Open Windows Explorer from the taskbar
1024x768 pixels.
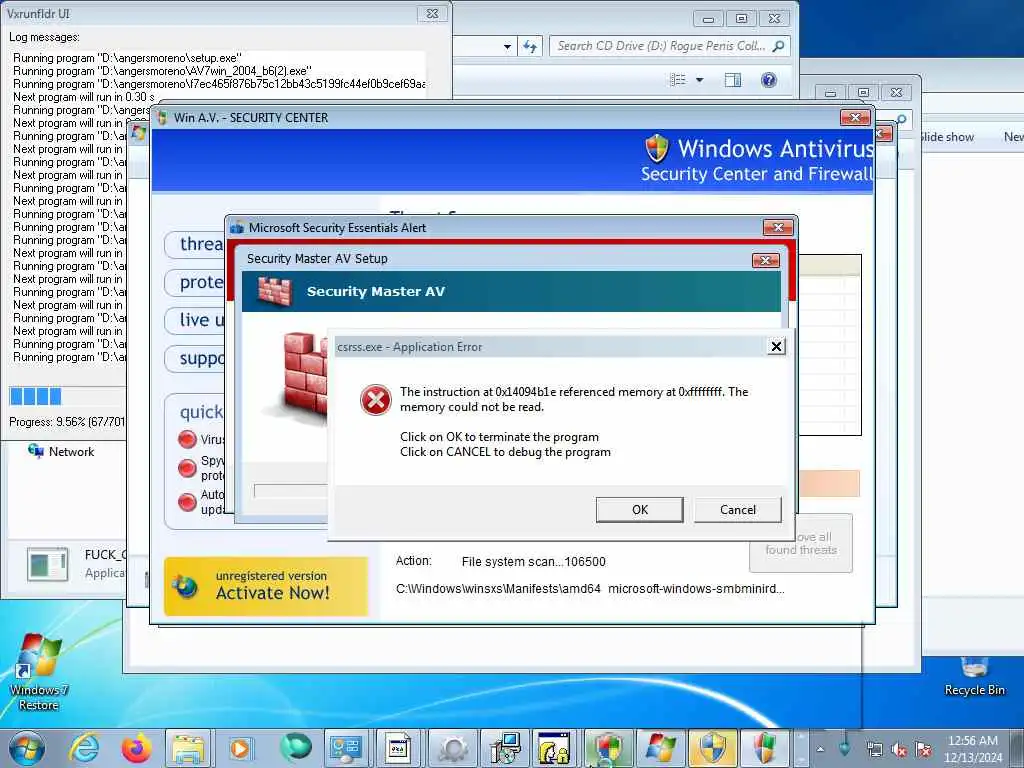tap(187, 749)
